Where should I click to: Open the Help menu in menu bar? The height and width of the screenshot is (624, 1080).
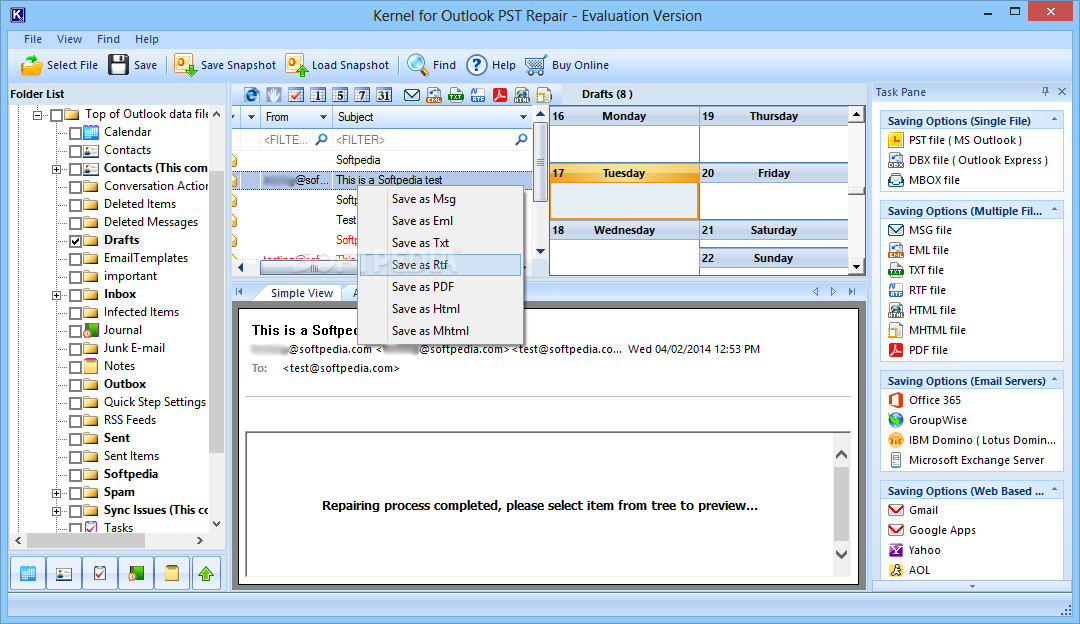pyautogui.click(x=146, y=39)
